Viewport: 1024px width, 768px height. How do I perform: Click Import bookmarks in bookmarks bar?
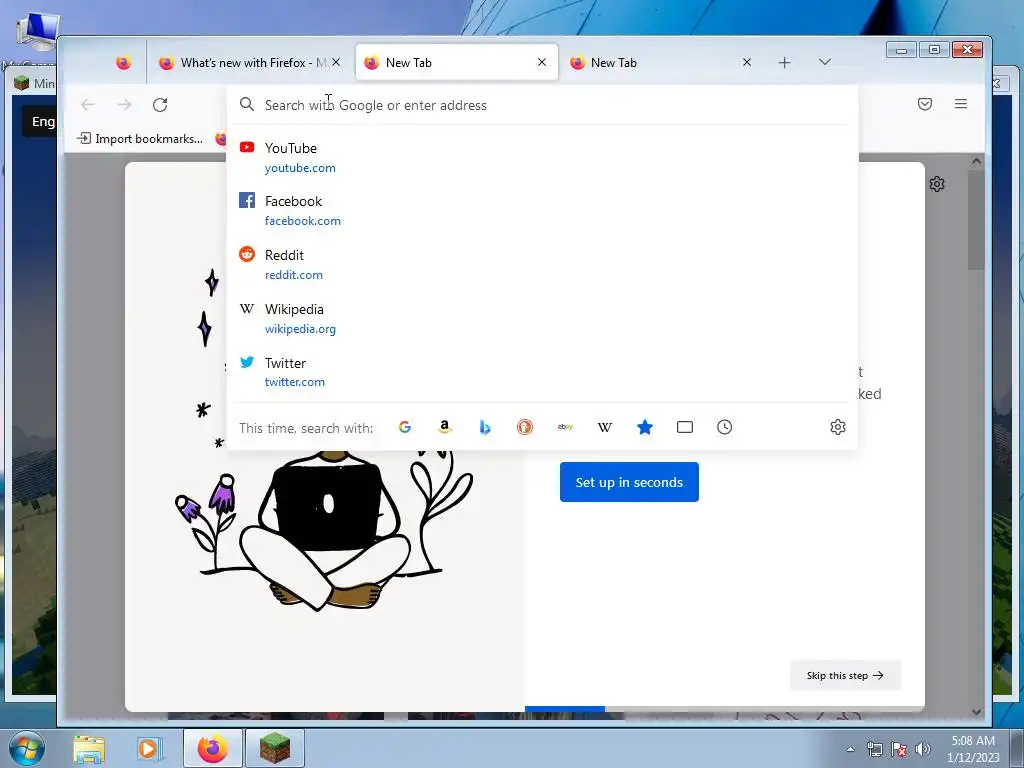(140, 138)
